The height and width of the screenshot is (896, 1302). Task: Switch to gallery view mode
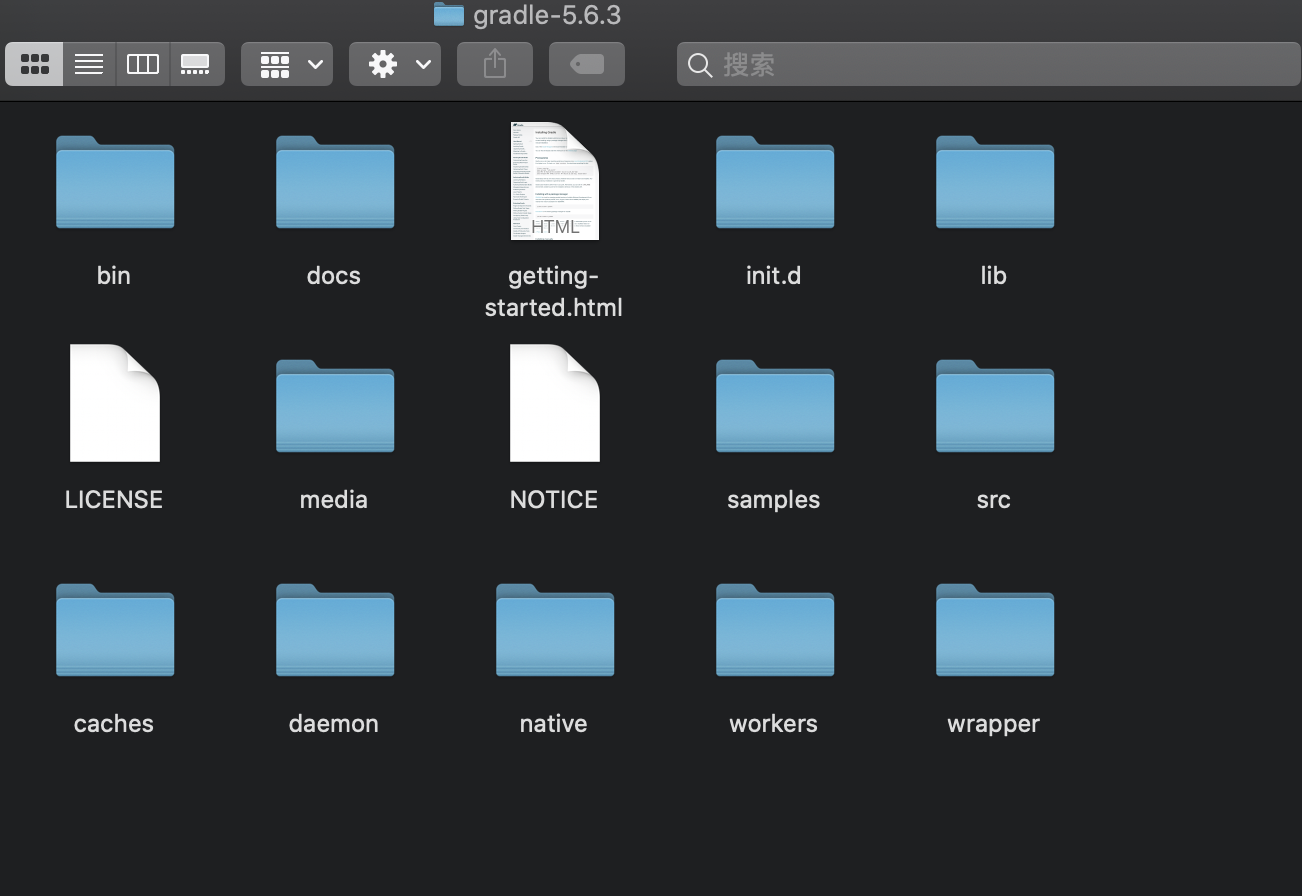pyautogui.click(x=196, y=64)
